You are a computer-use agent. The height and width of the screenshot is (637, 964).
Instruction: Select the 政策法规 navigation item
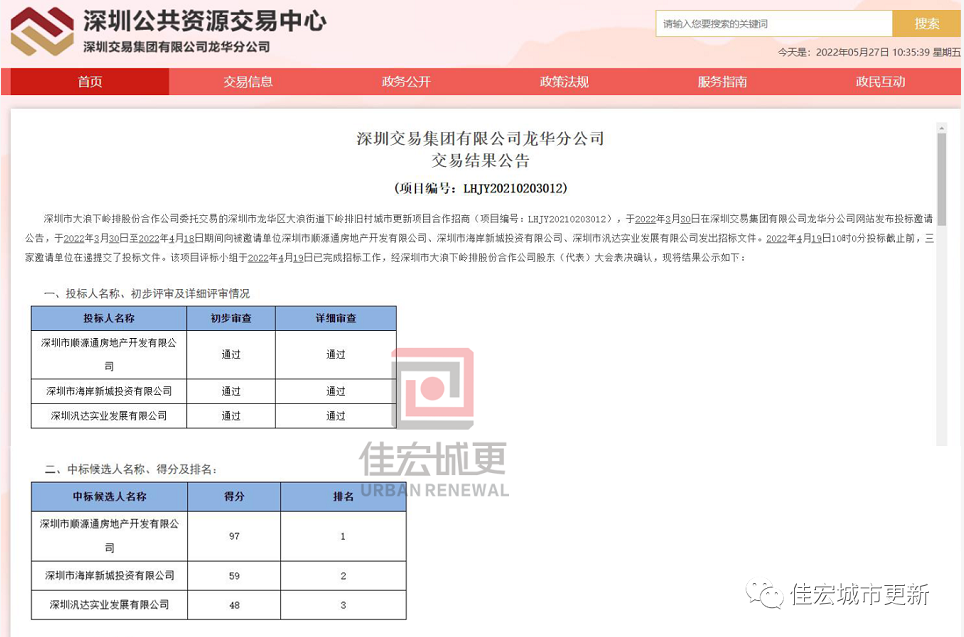pyautogui.click(x=564, y=82)
